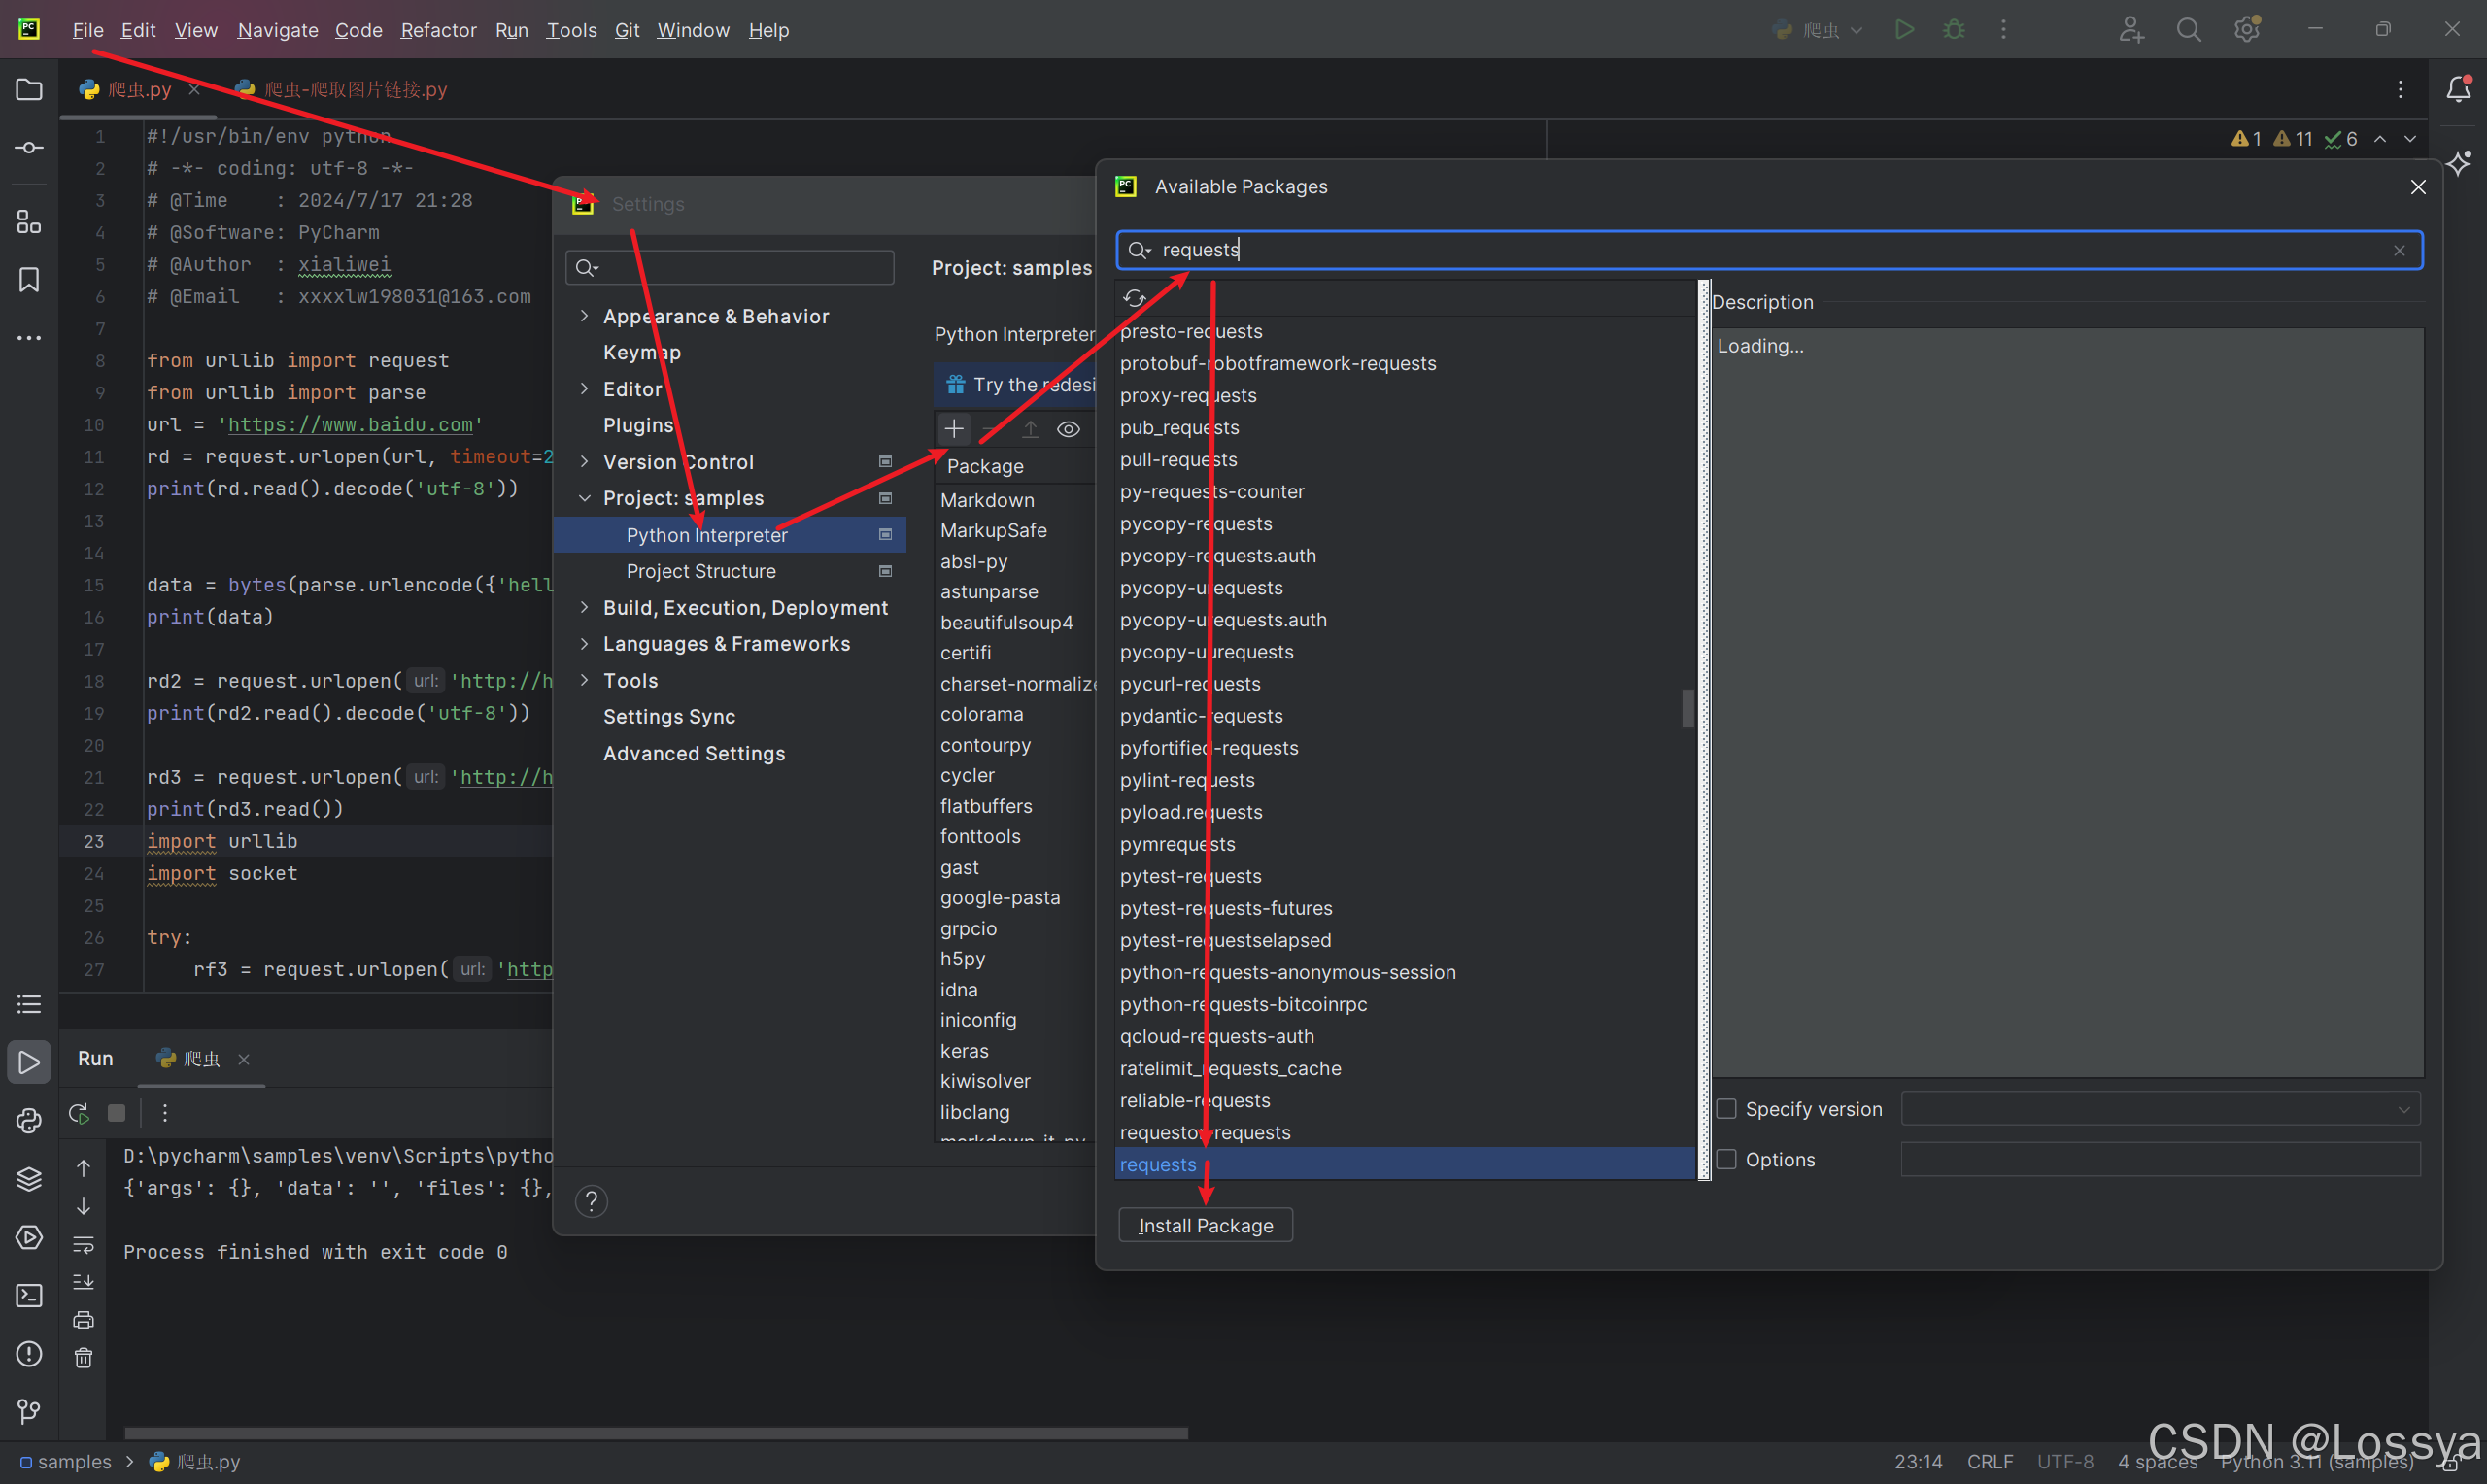This screenshot has width=2487, height=1484.
Task: Select the requests package in list
Action: (x=1405, y=1165)
